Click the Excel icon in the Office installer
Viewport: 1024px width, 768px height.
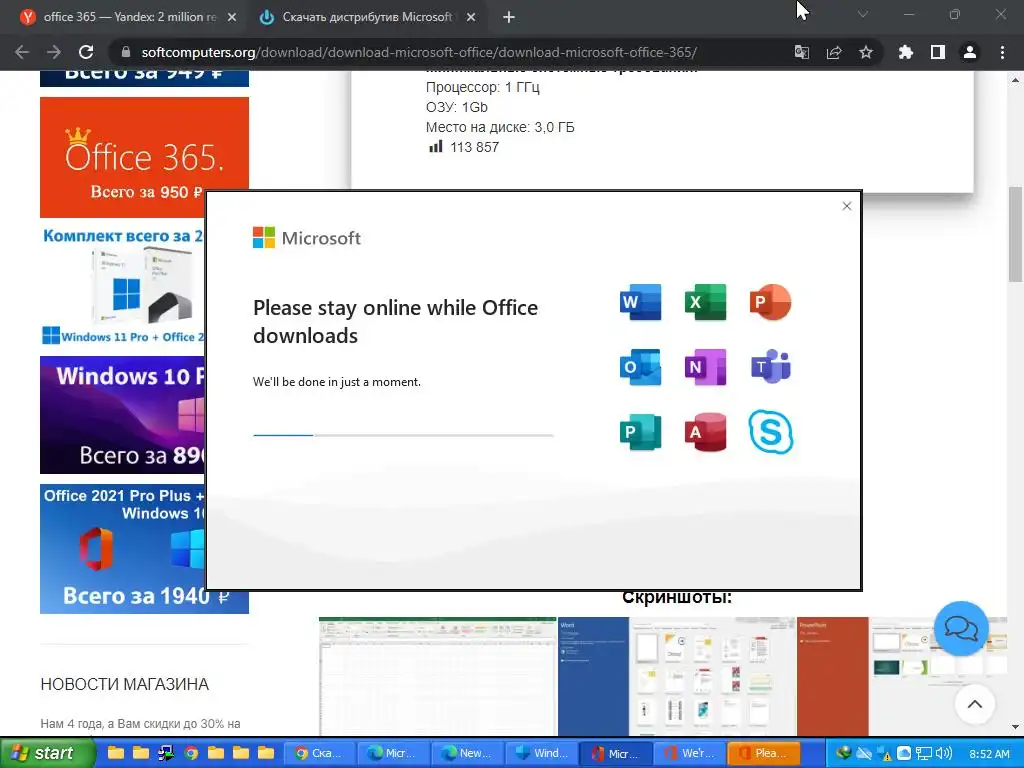[x=705, y=302]
